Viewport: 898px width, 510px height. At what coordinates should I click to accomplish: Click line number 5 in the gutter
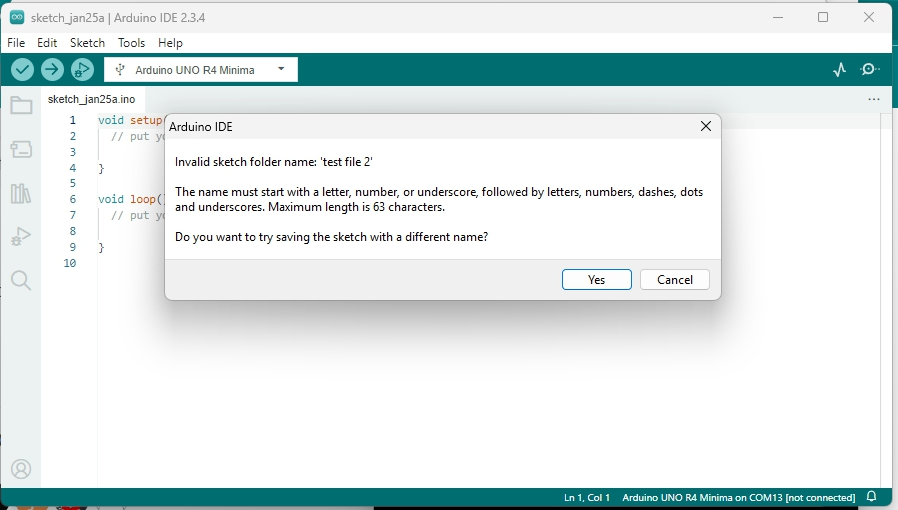click(x=73, y=183)
